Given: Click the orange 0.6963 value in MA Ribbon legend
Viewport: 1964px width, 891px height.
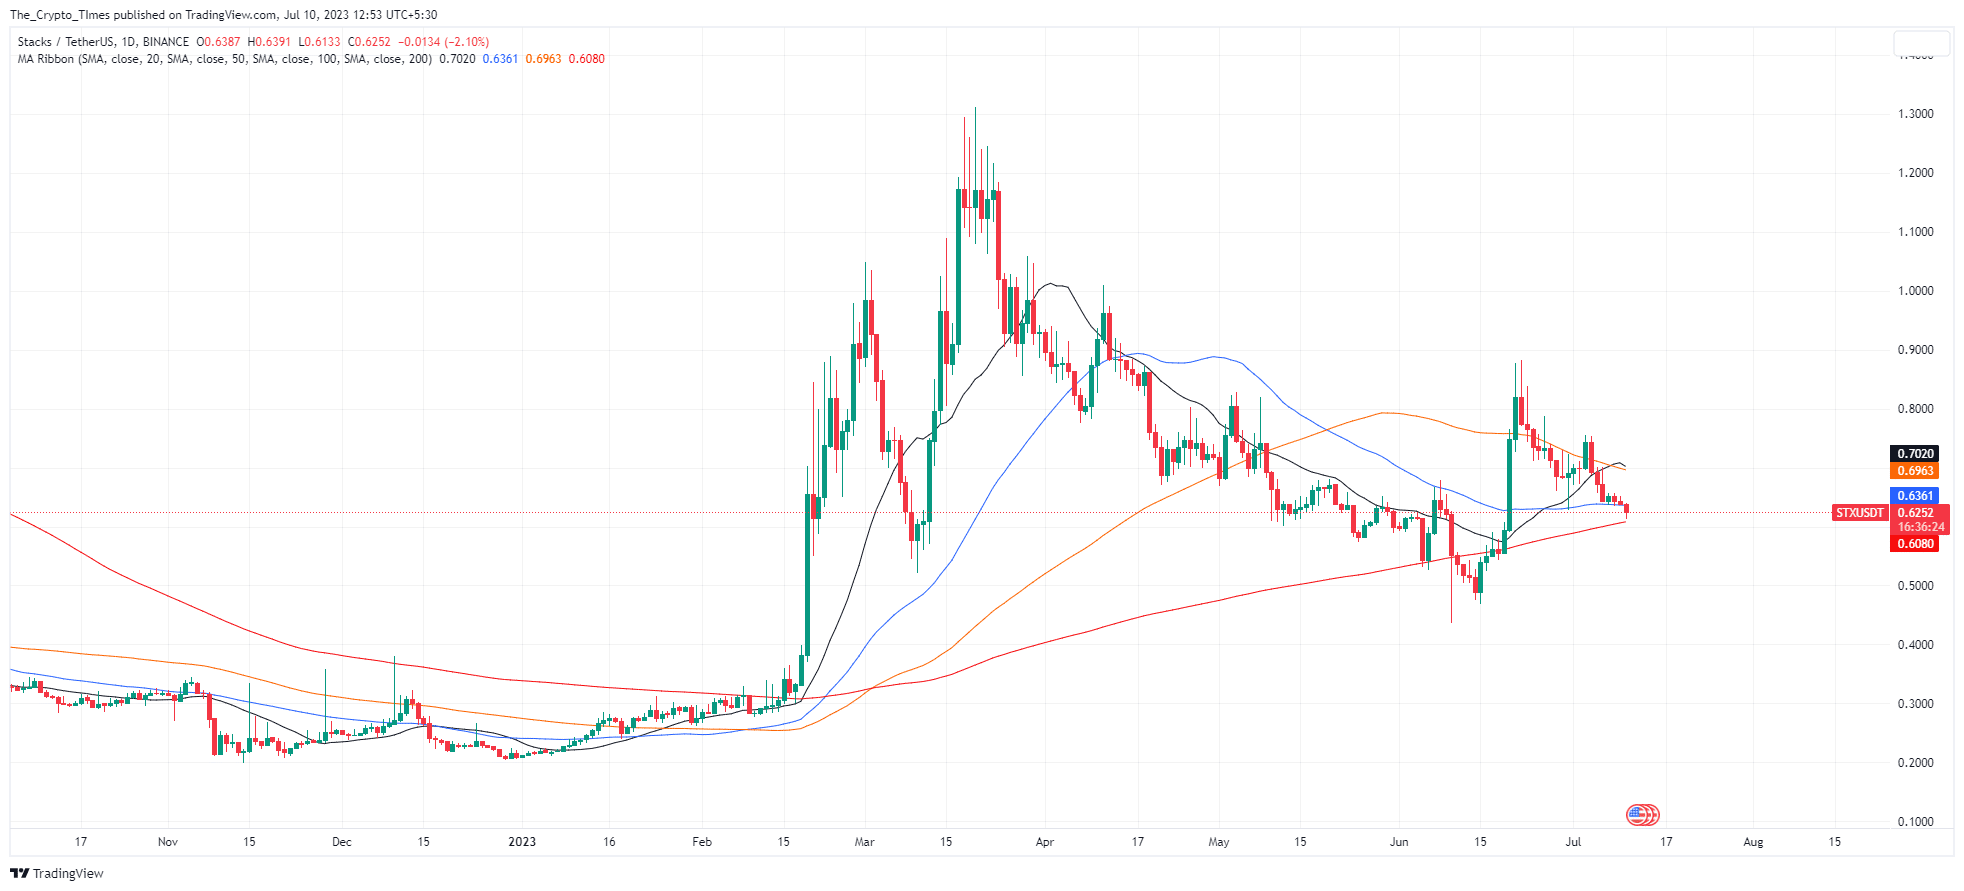Looking at the screenshot, I should tap(543, 59).
